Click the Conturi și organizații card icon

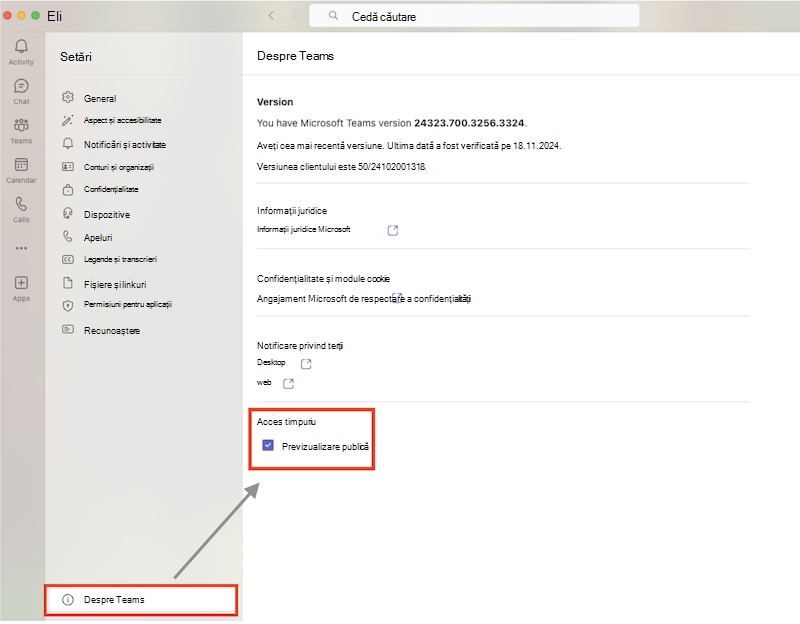(x=68, y=167)
